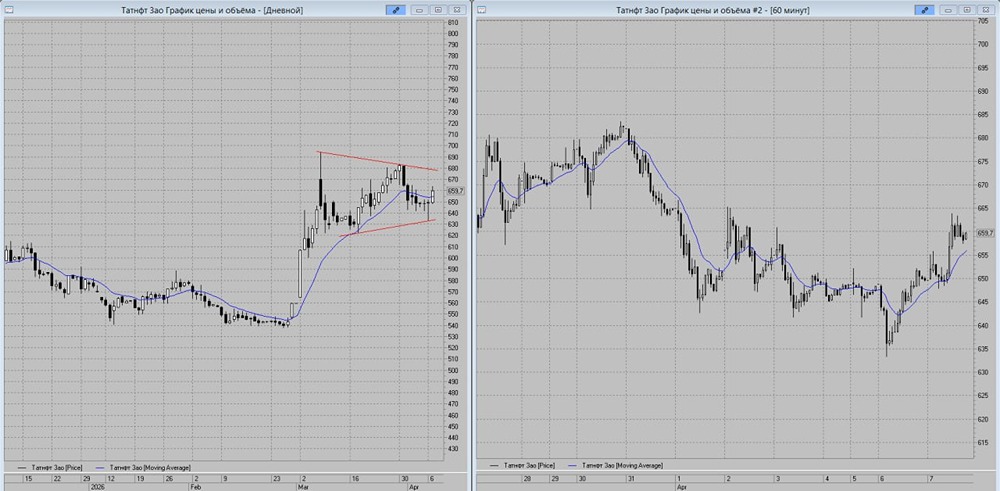Click the '28' date label on the 60-minute time axis

527,478
